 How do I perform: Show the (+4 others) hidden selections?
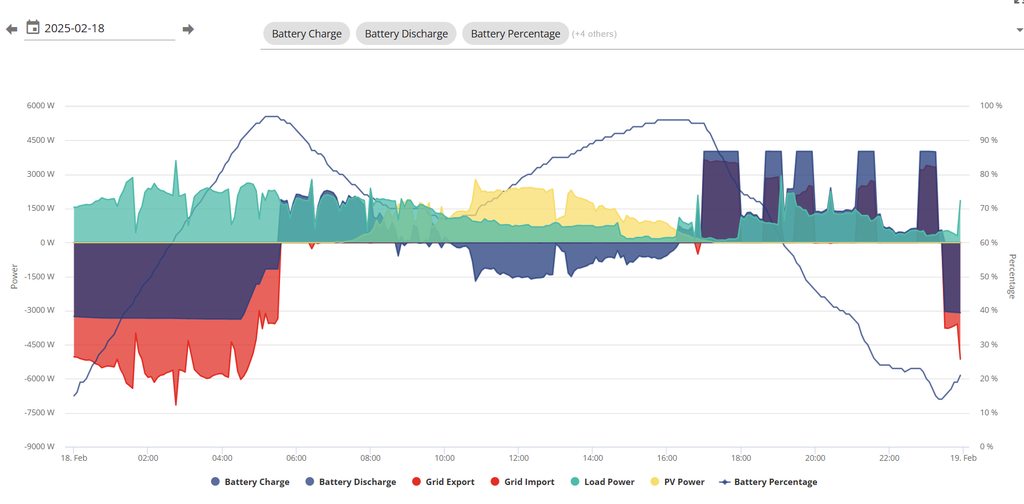tap(594, 34)
